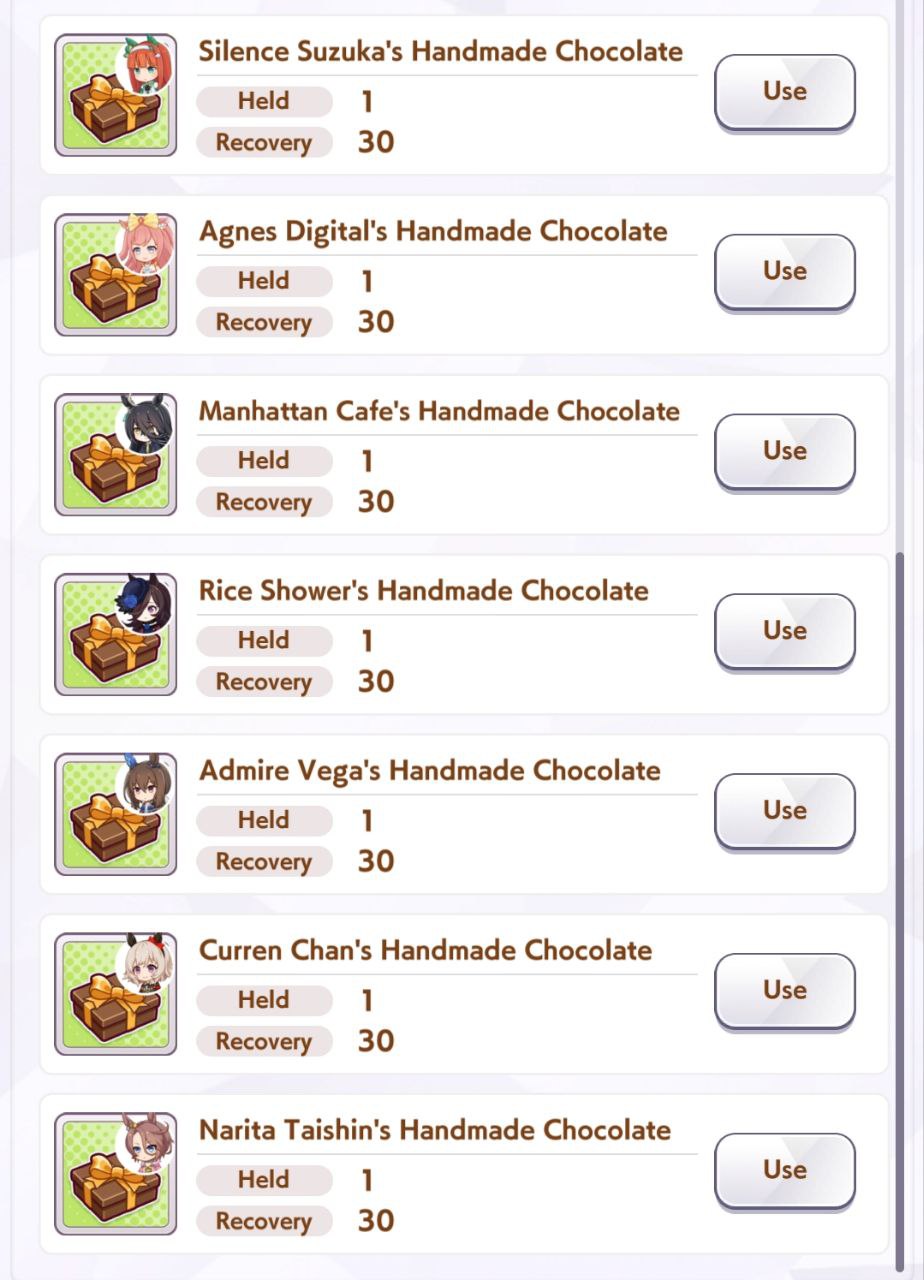Tap Curren Chan's chocolate box icon
The image size is (924, 1280).
[x=115, y=995]
